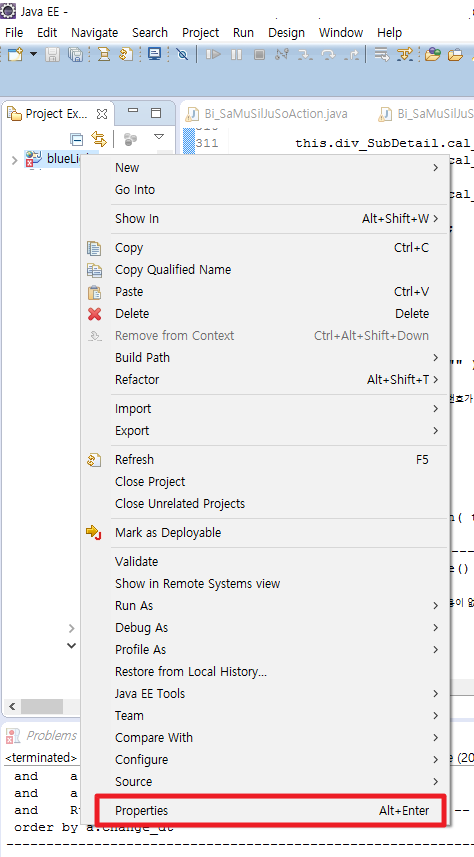Choose Refresh in the context menu
Viewport: 474px width, 857px height.
click(x=265, y=460)
